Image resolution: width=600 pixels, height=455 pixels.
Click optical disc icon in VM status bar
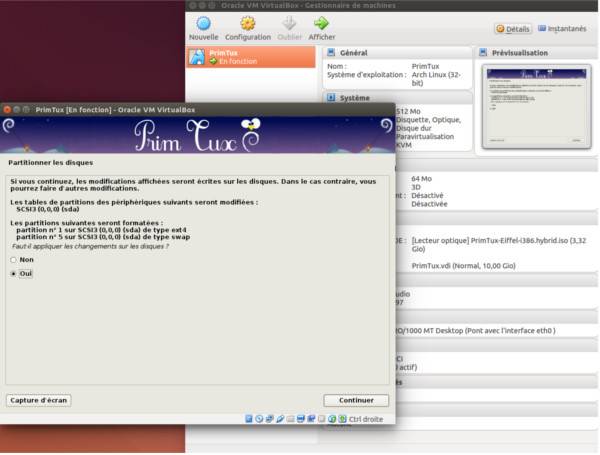(x=259, y=419)
